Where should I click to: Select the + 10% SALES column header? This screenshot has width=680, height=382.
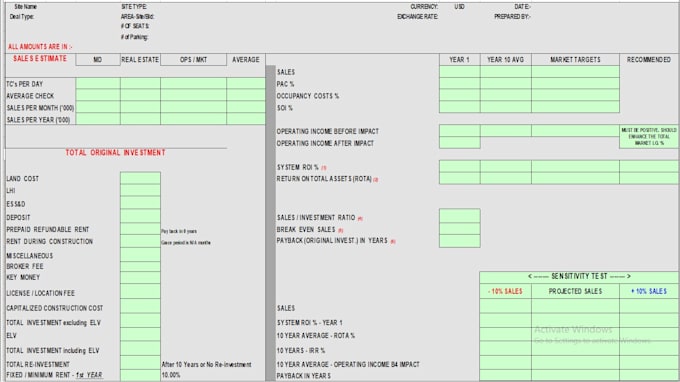[x=649, y=291]
